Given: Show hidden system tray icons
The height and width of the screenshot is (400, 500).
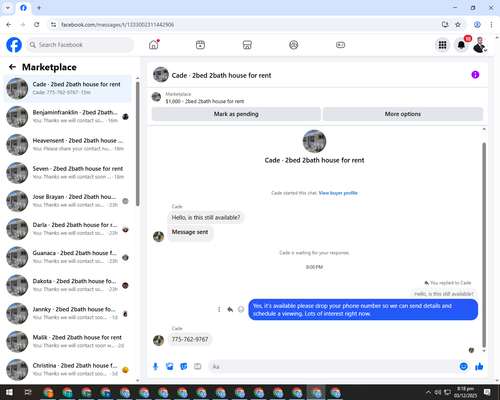Looking at the screenshot, I should point(428,392).
